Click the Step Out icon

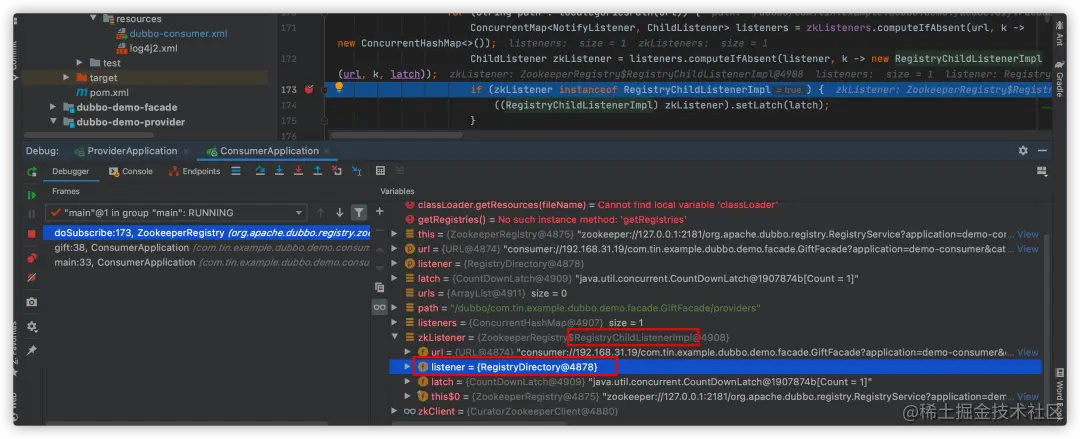(x=318, y=171)
